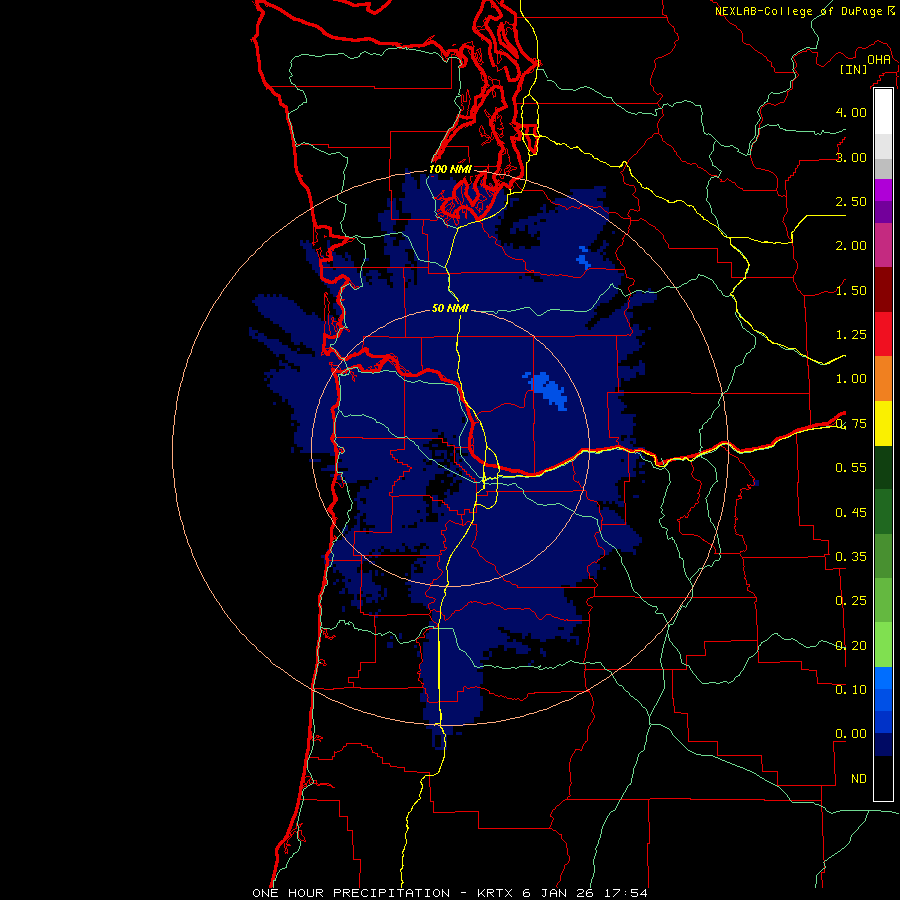Click the 0.45 legend value
Screen dimensions: 900x900
(851, 512)
